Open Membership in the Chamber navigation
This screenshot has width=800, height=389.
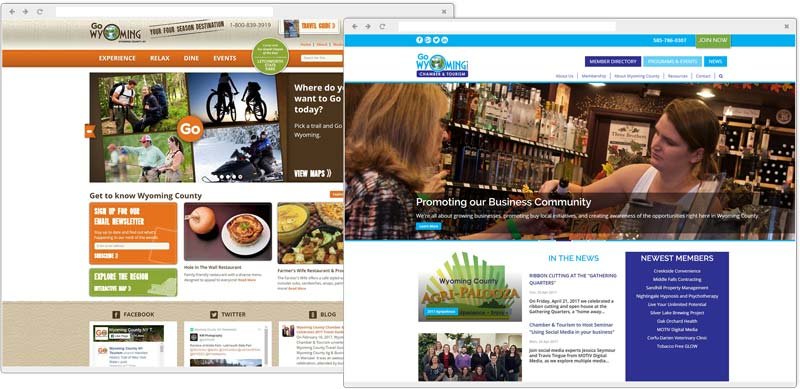594,76
